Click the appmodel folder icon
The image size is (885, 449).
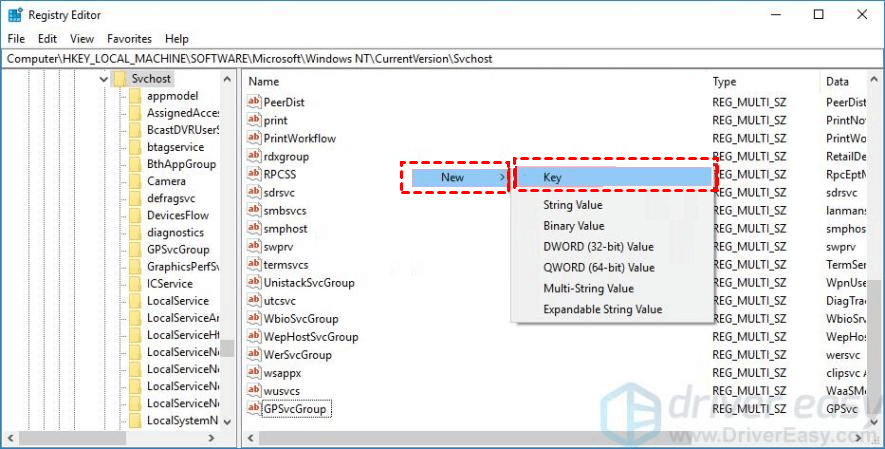pos(135,96)
